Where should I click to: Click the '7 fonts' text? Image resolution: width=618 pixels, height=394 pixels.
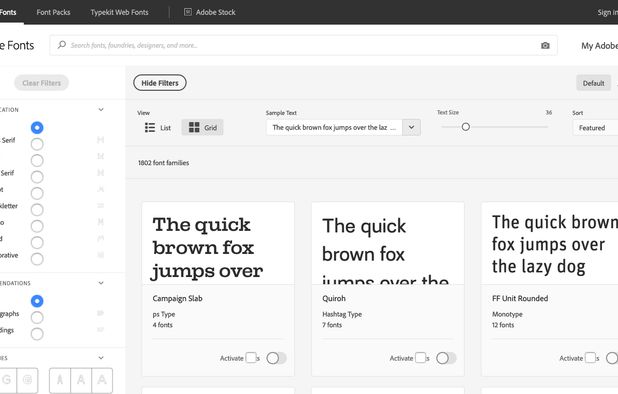(x=332, y=325)
